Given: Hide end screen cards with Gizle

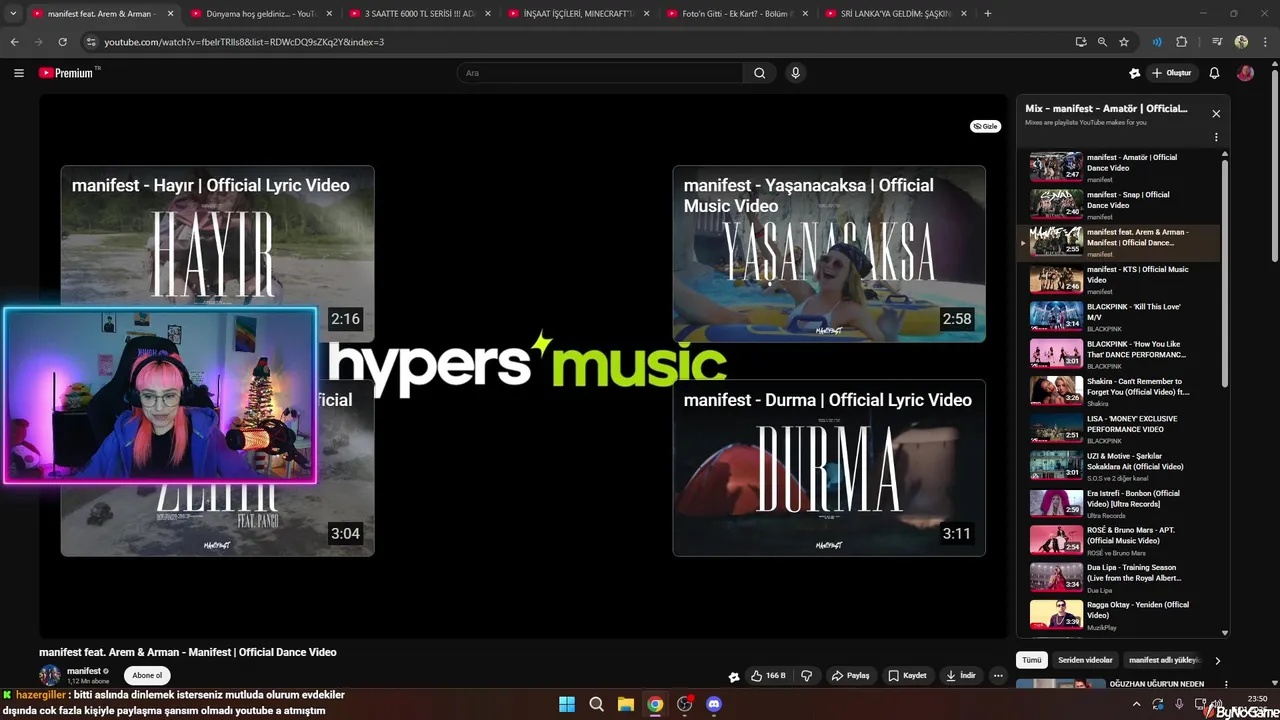Looking at the screenshot, I should coord(985,126).
